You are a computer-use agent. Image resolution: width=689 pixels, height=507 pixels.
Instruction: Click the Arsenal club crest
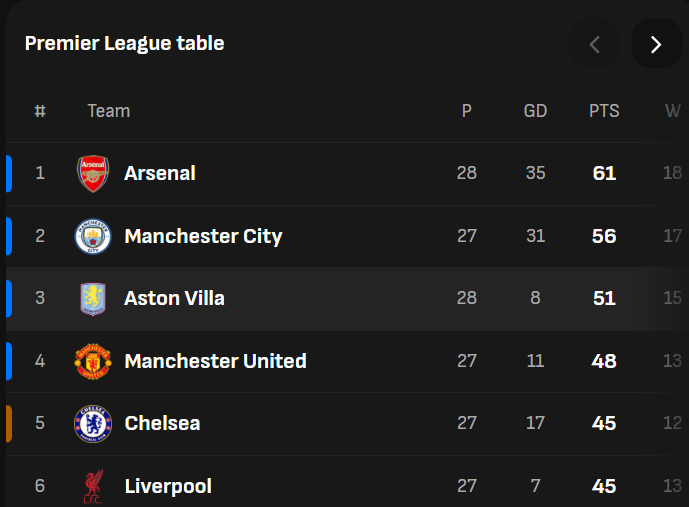pyautogui.click(x=93, y=174)
